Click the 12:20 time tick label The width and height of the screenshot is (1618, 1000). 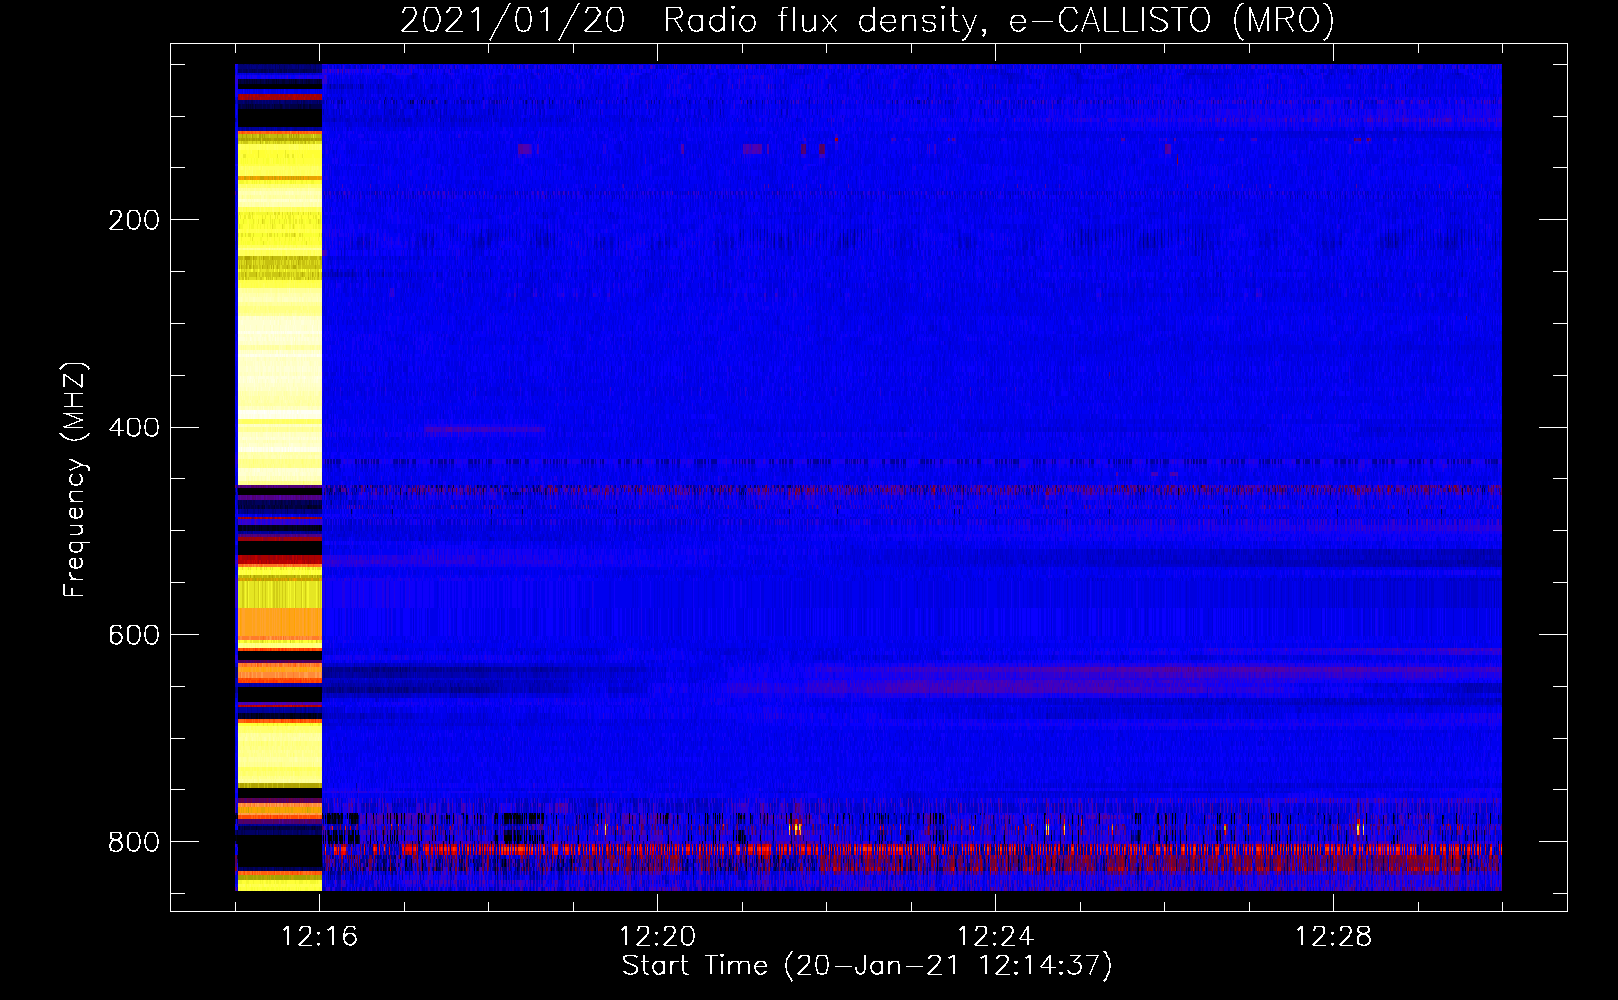point(657,937)
